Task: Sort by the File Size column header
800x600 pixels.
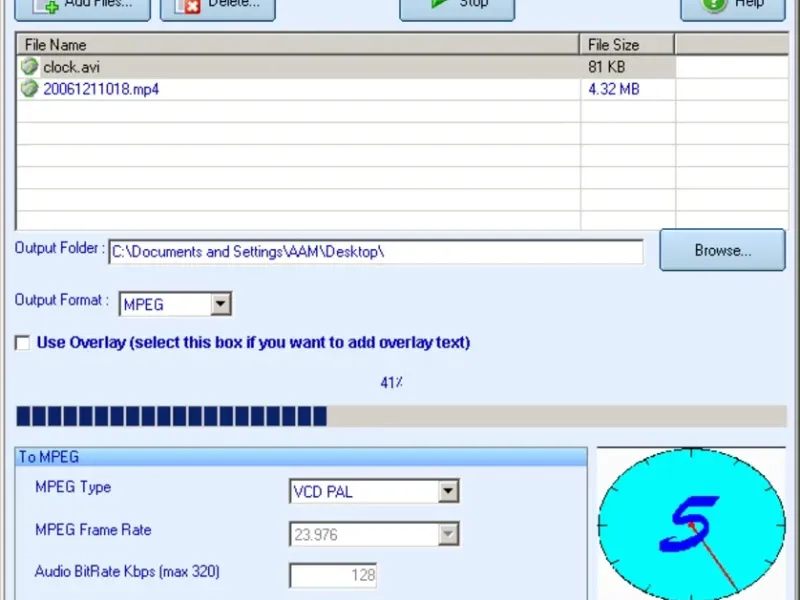Action: pyautogui.click(x=627, y=44)
